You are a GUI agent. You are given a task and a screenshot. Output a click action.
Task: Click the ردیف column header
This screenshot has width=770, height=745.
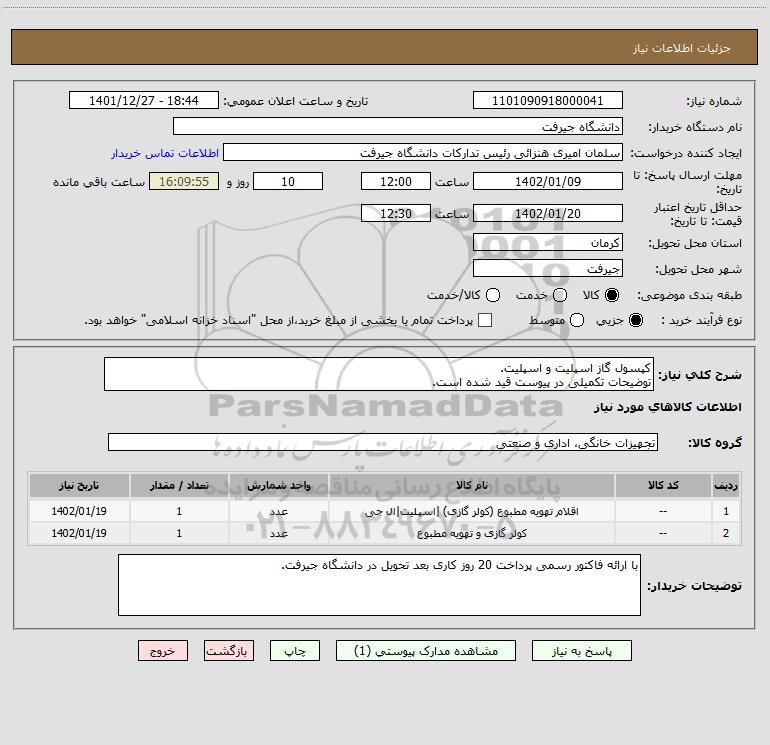(x=726, y=485)
